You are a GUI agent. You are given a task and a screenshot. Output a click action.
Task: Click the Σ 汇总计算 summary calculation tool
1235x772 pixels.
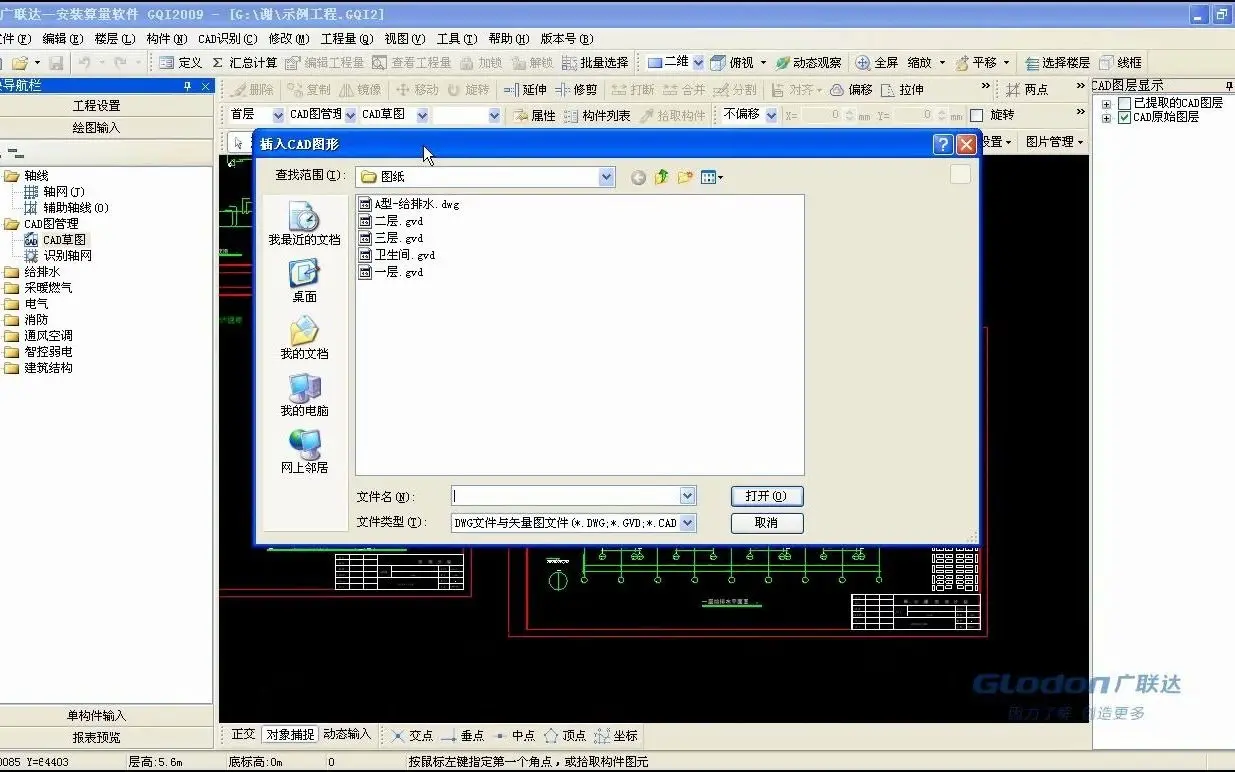245,62
